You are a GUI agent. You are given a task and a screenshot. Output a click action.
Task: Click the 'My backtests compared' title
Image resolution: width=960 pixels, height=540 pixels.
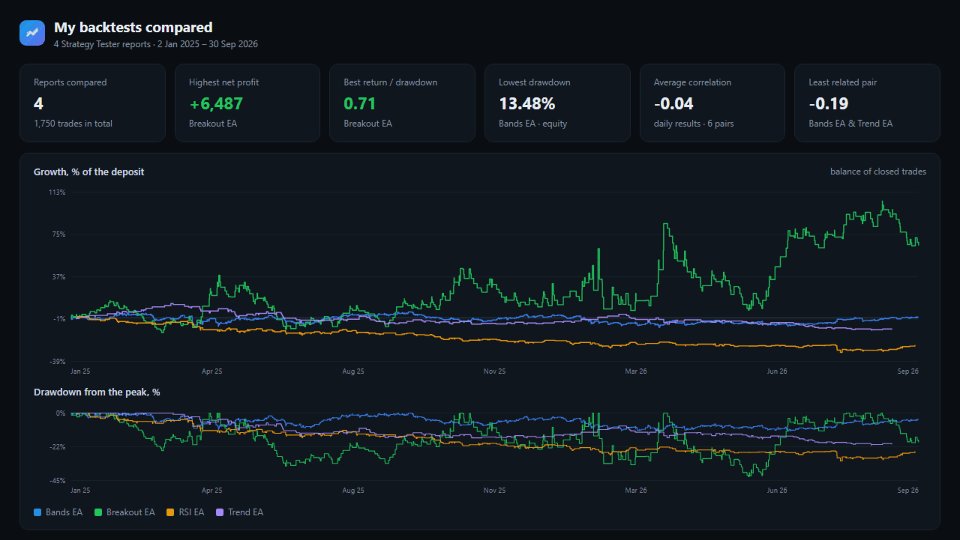(133, 28)
